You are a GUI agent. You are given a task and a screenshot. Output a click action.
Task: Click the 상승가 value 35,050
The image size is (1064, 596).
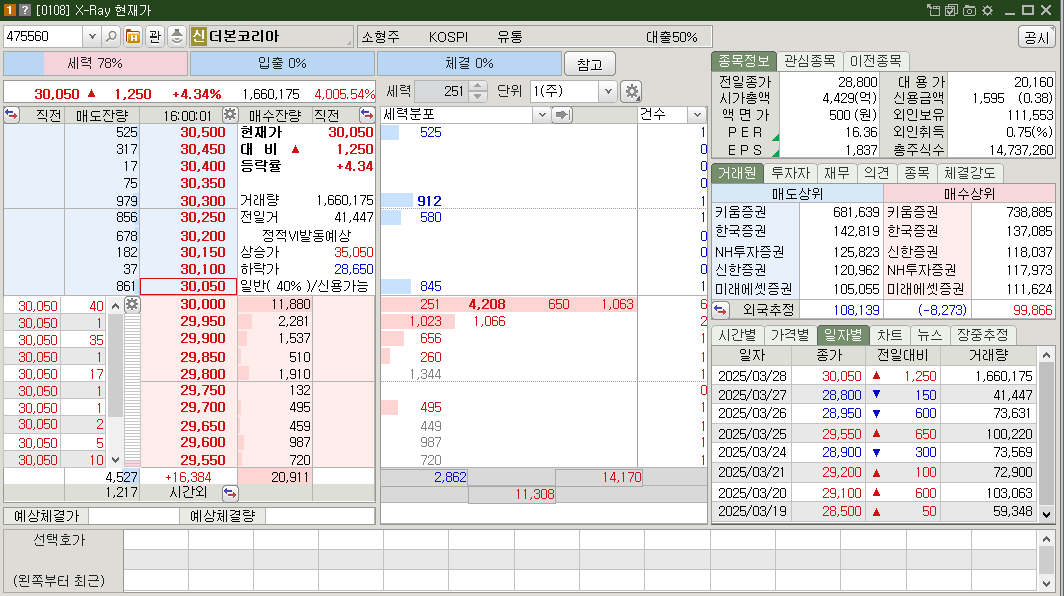(x=354, y=253)
